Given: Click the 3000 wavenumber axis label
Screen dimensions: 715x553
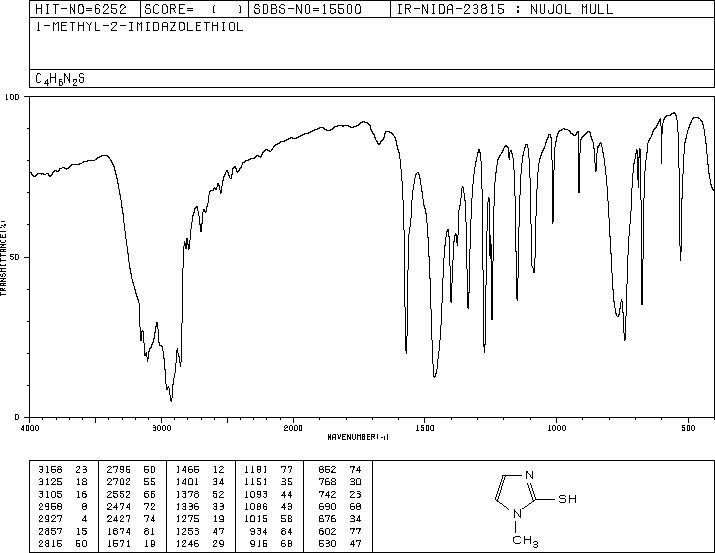Looking at the screenshot, I should pyautogui.click(x=161, y=428).
